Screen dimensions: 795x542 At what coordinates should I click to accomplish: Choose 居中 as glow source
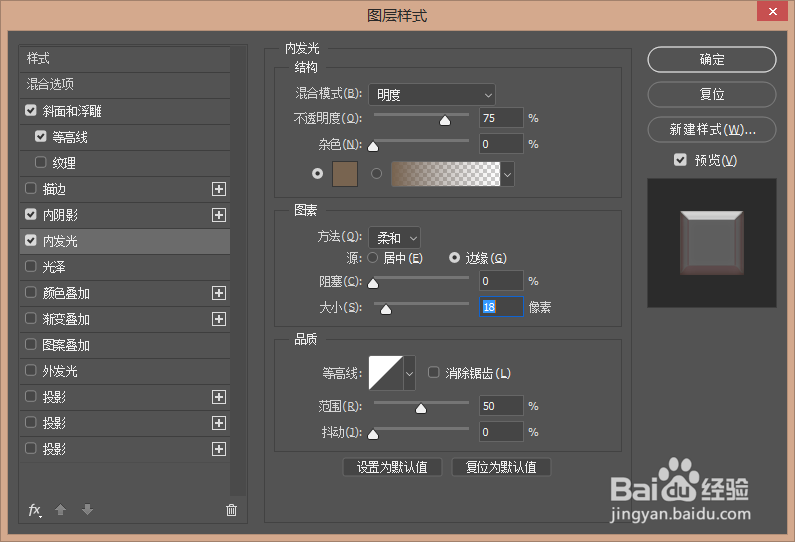373,258
